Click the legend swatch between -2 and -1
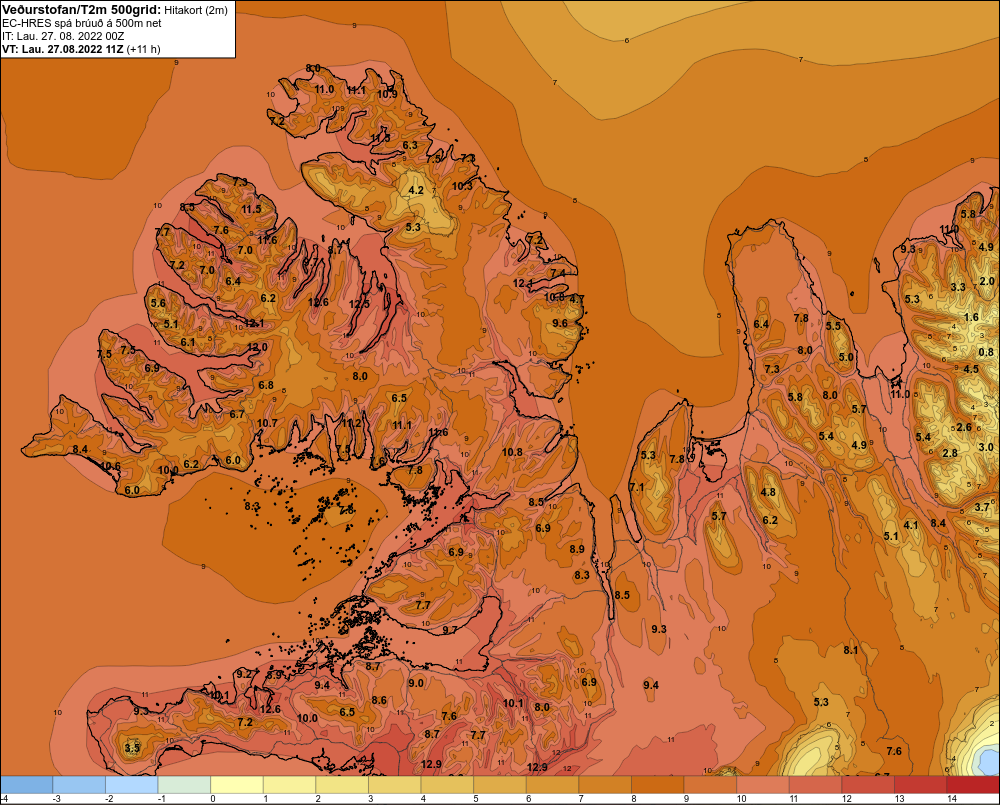This screenshot has height=805, width=1000. [132, 785]
